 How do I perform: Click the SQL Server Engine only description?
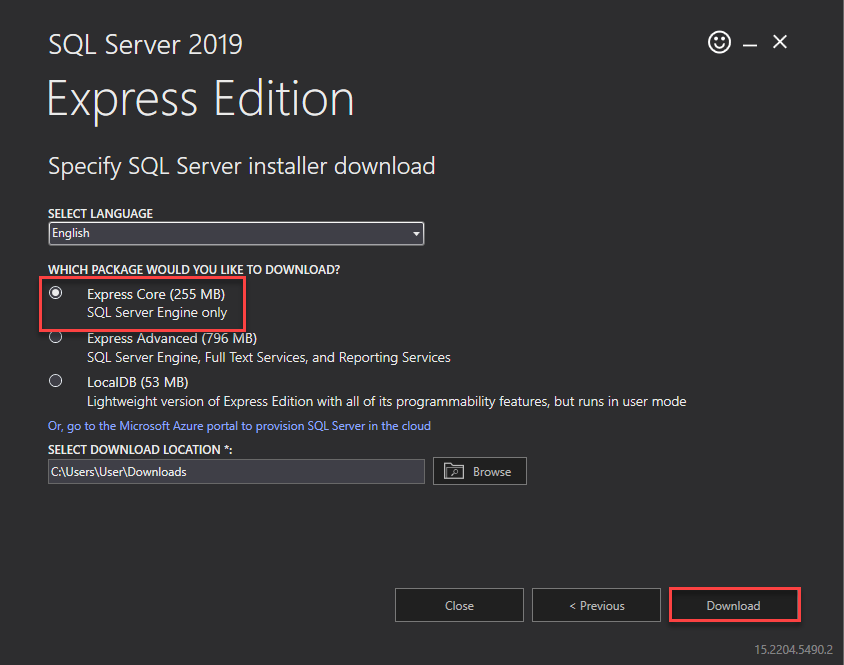click(157, 313)
